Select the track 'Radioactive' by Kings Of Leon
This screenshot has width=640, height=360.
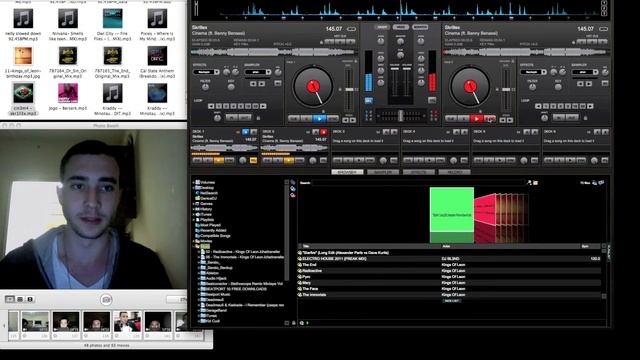(449, 271)
